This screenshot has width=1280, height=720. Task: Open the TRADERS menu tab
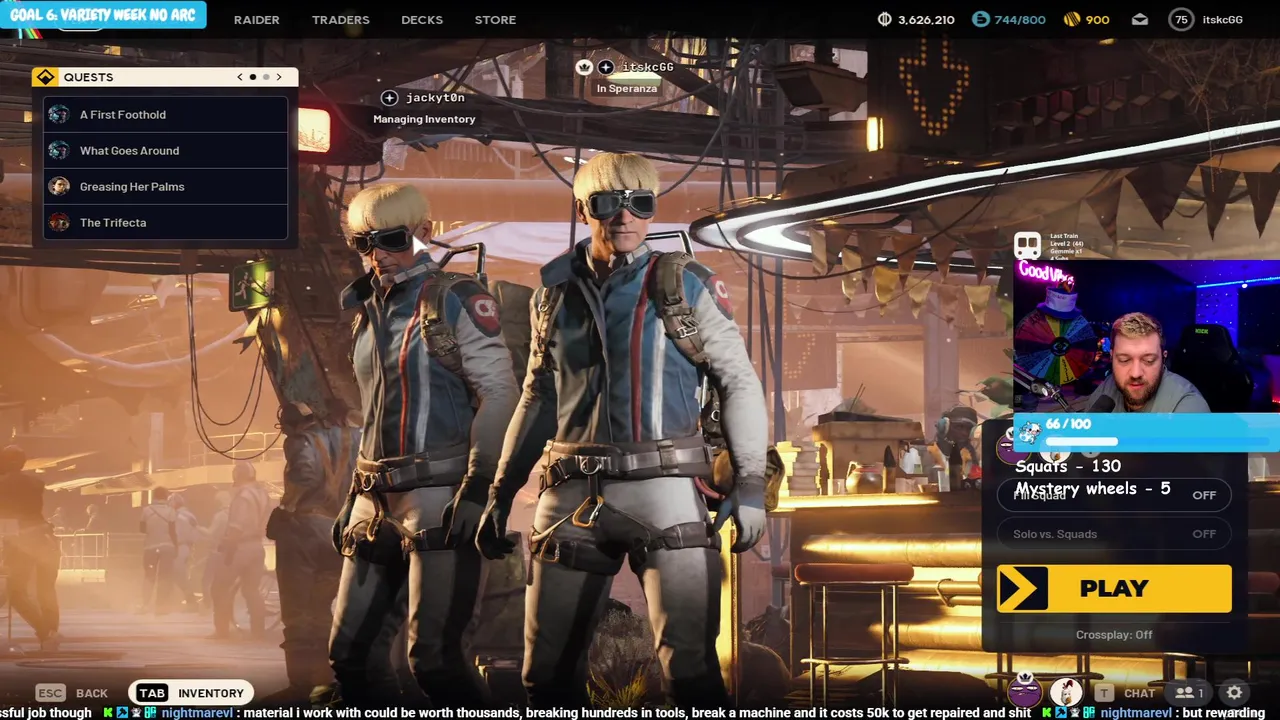[x=340, y=20]
